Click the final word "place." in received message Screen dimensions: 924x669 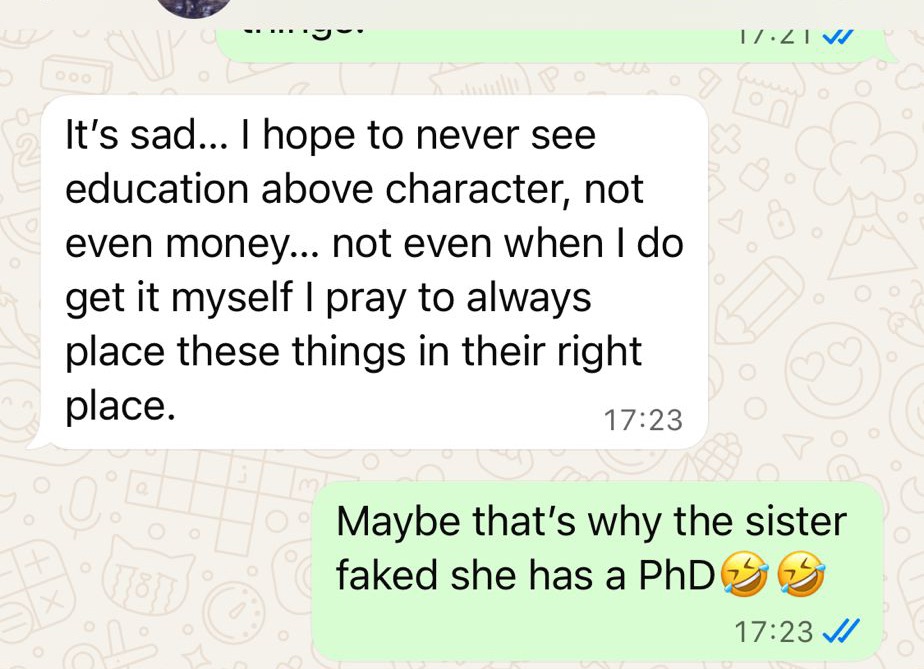pos(120,407)
